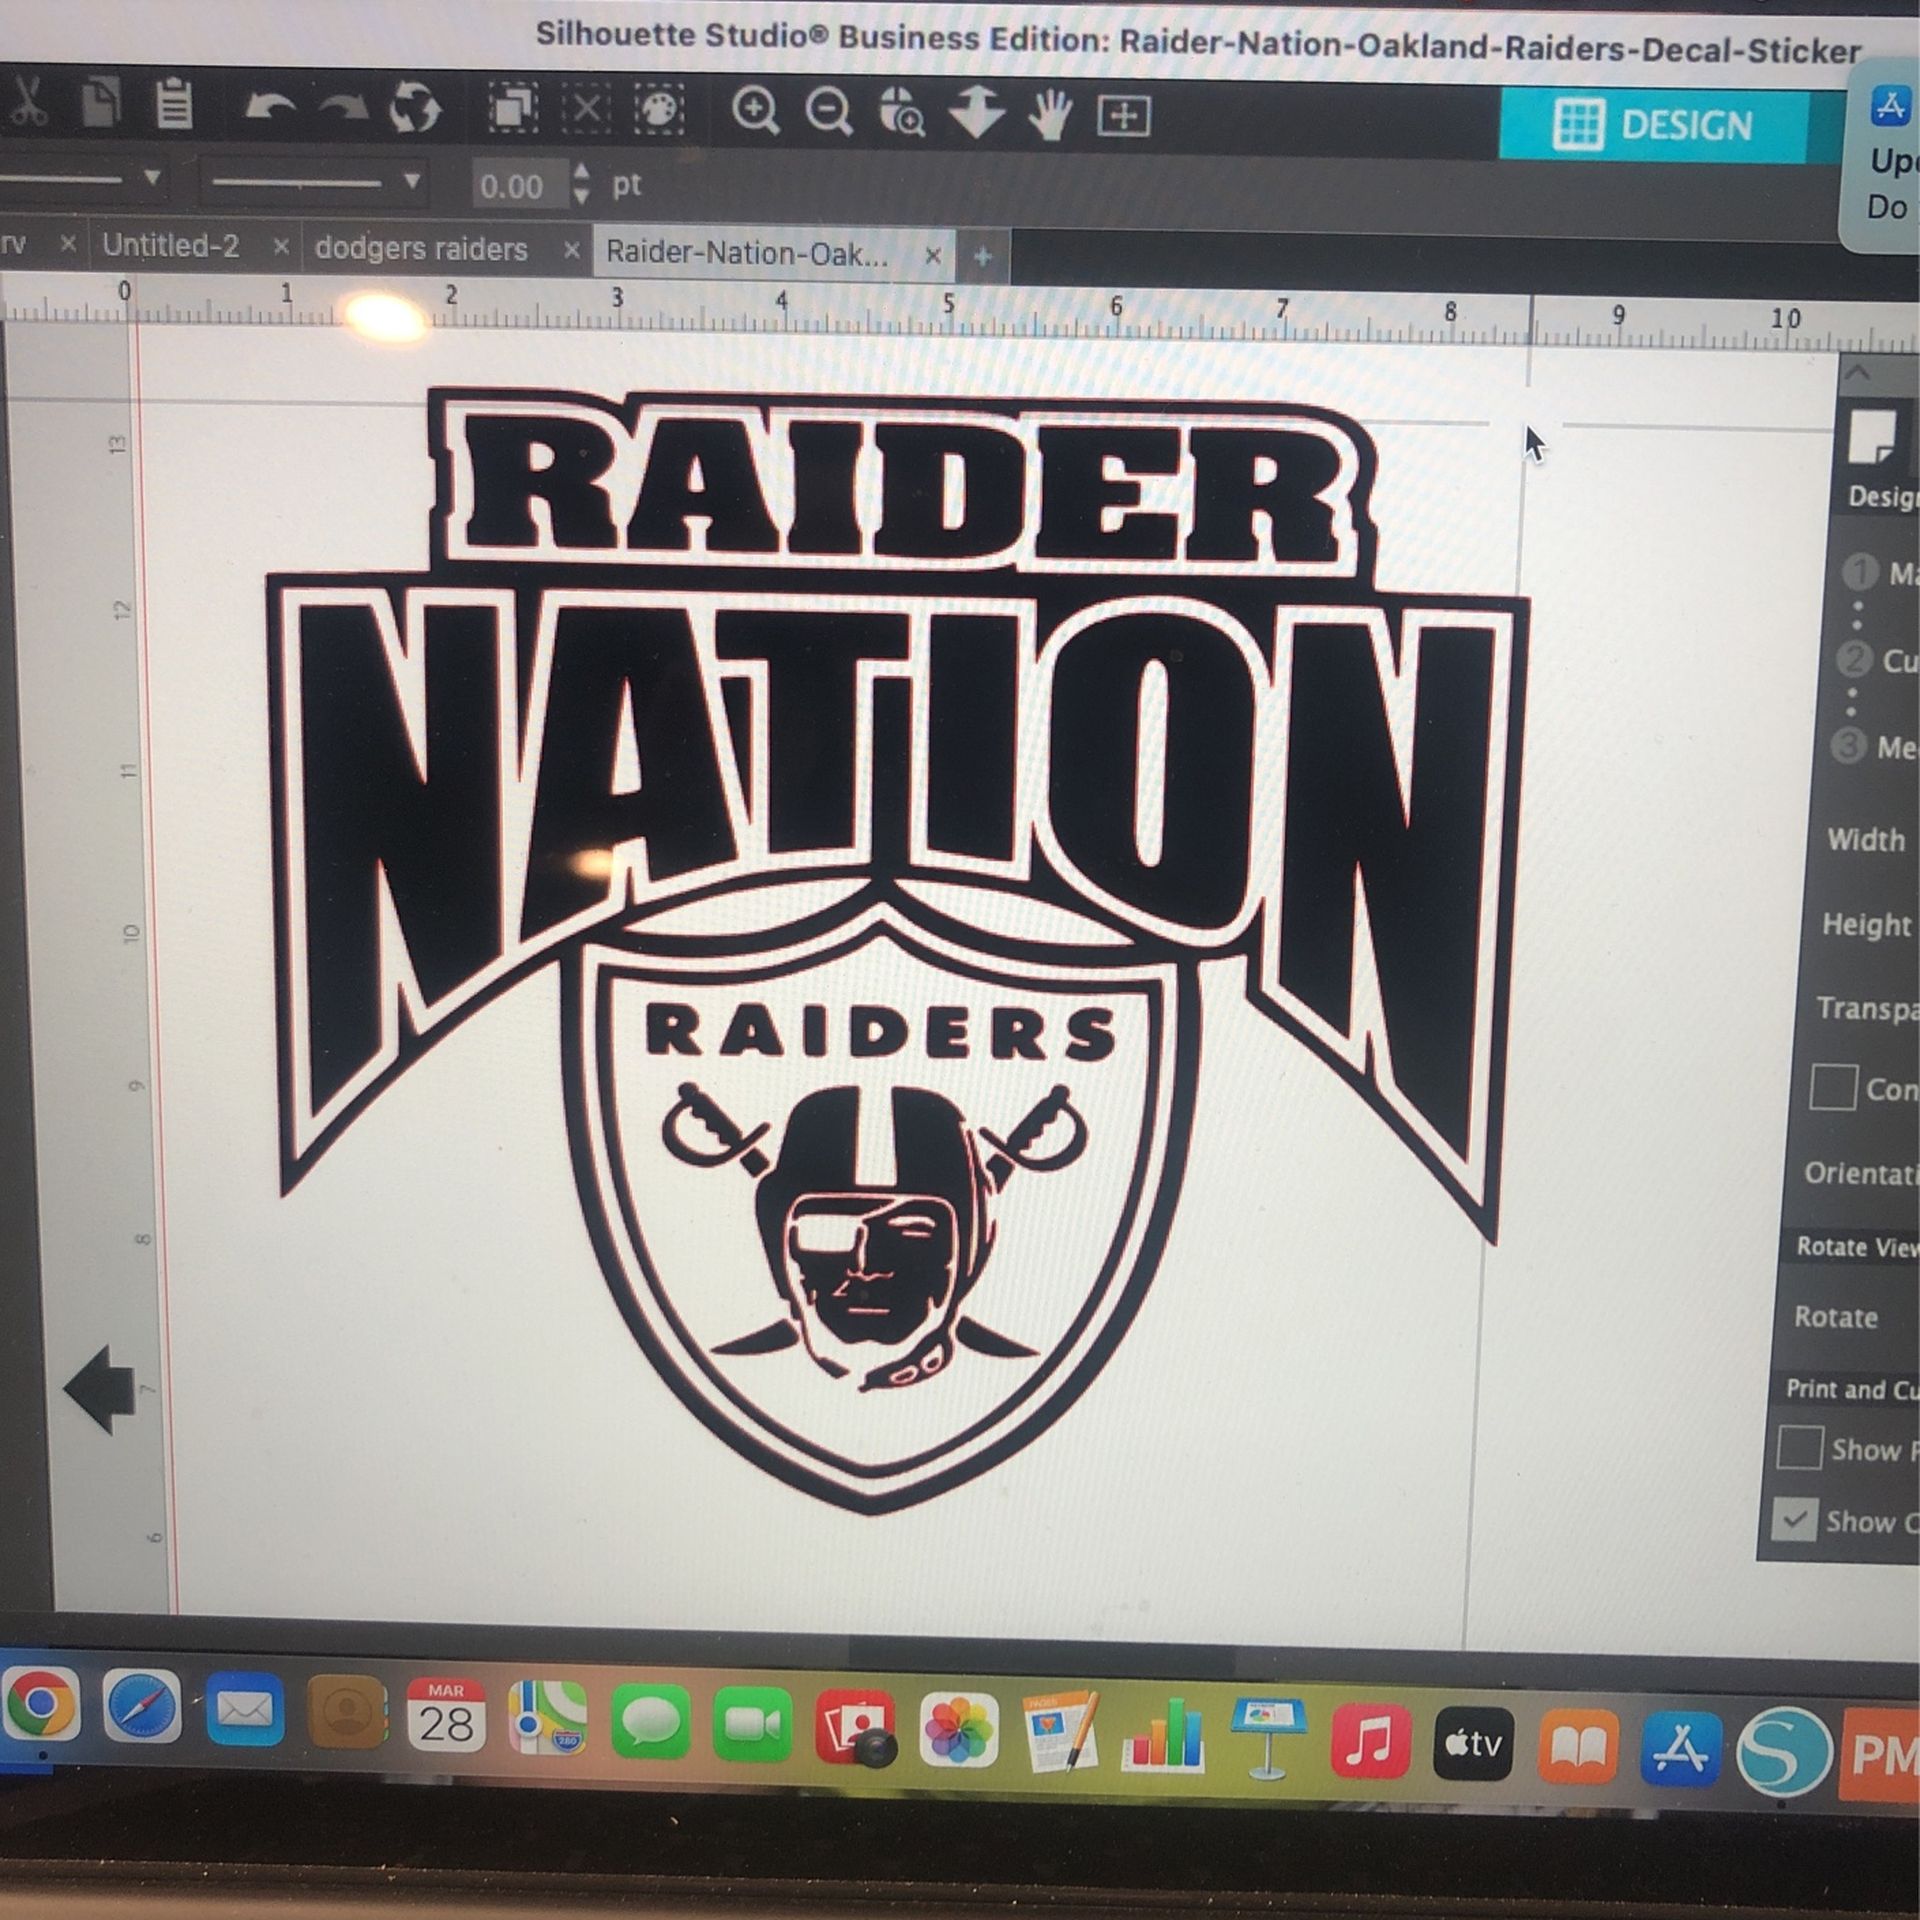Click the Zoom Selection icon
The image size is (1920, 1920).
tap(902, 111)
